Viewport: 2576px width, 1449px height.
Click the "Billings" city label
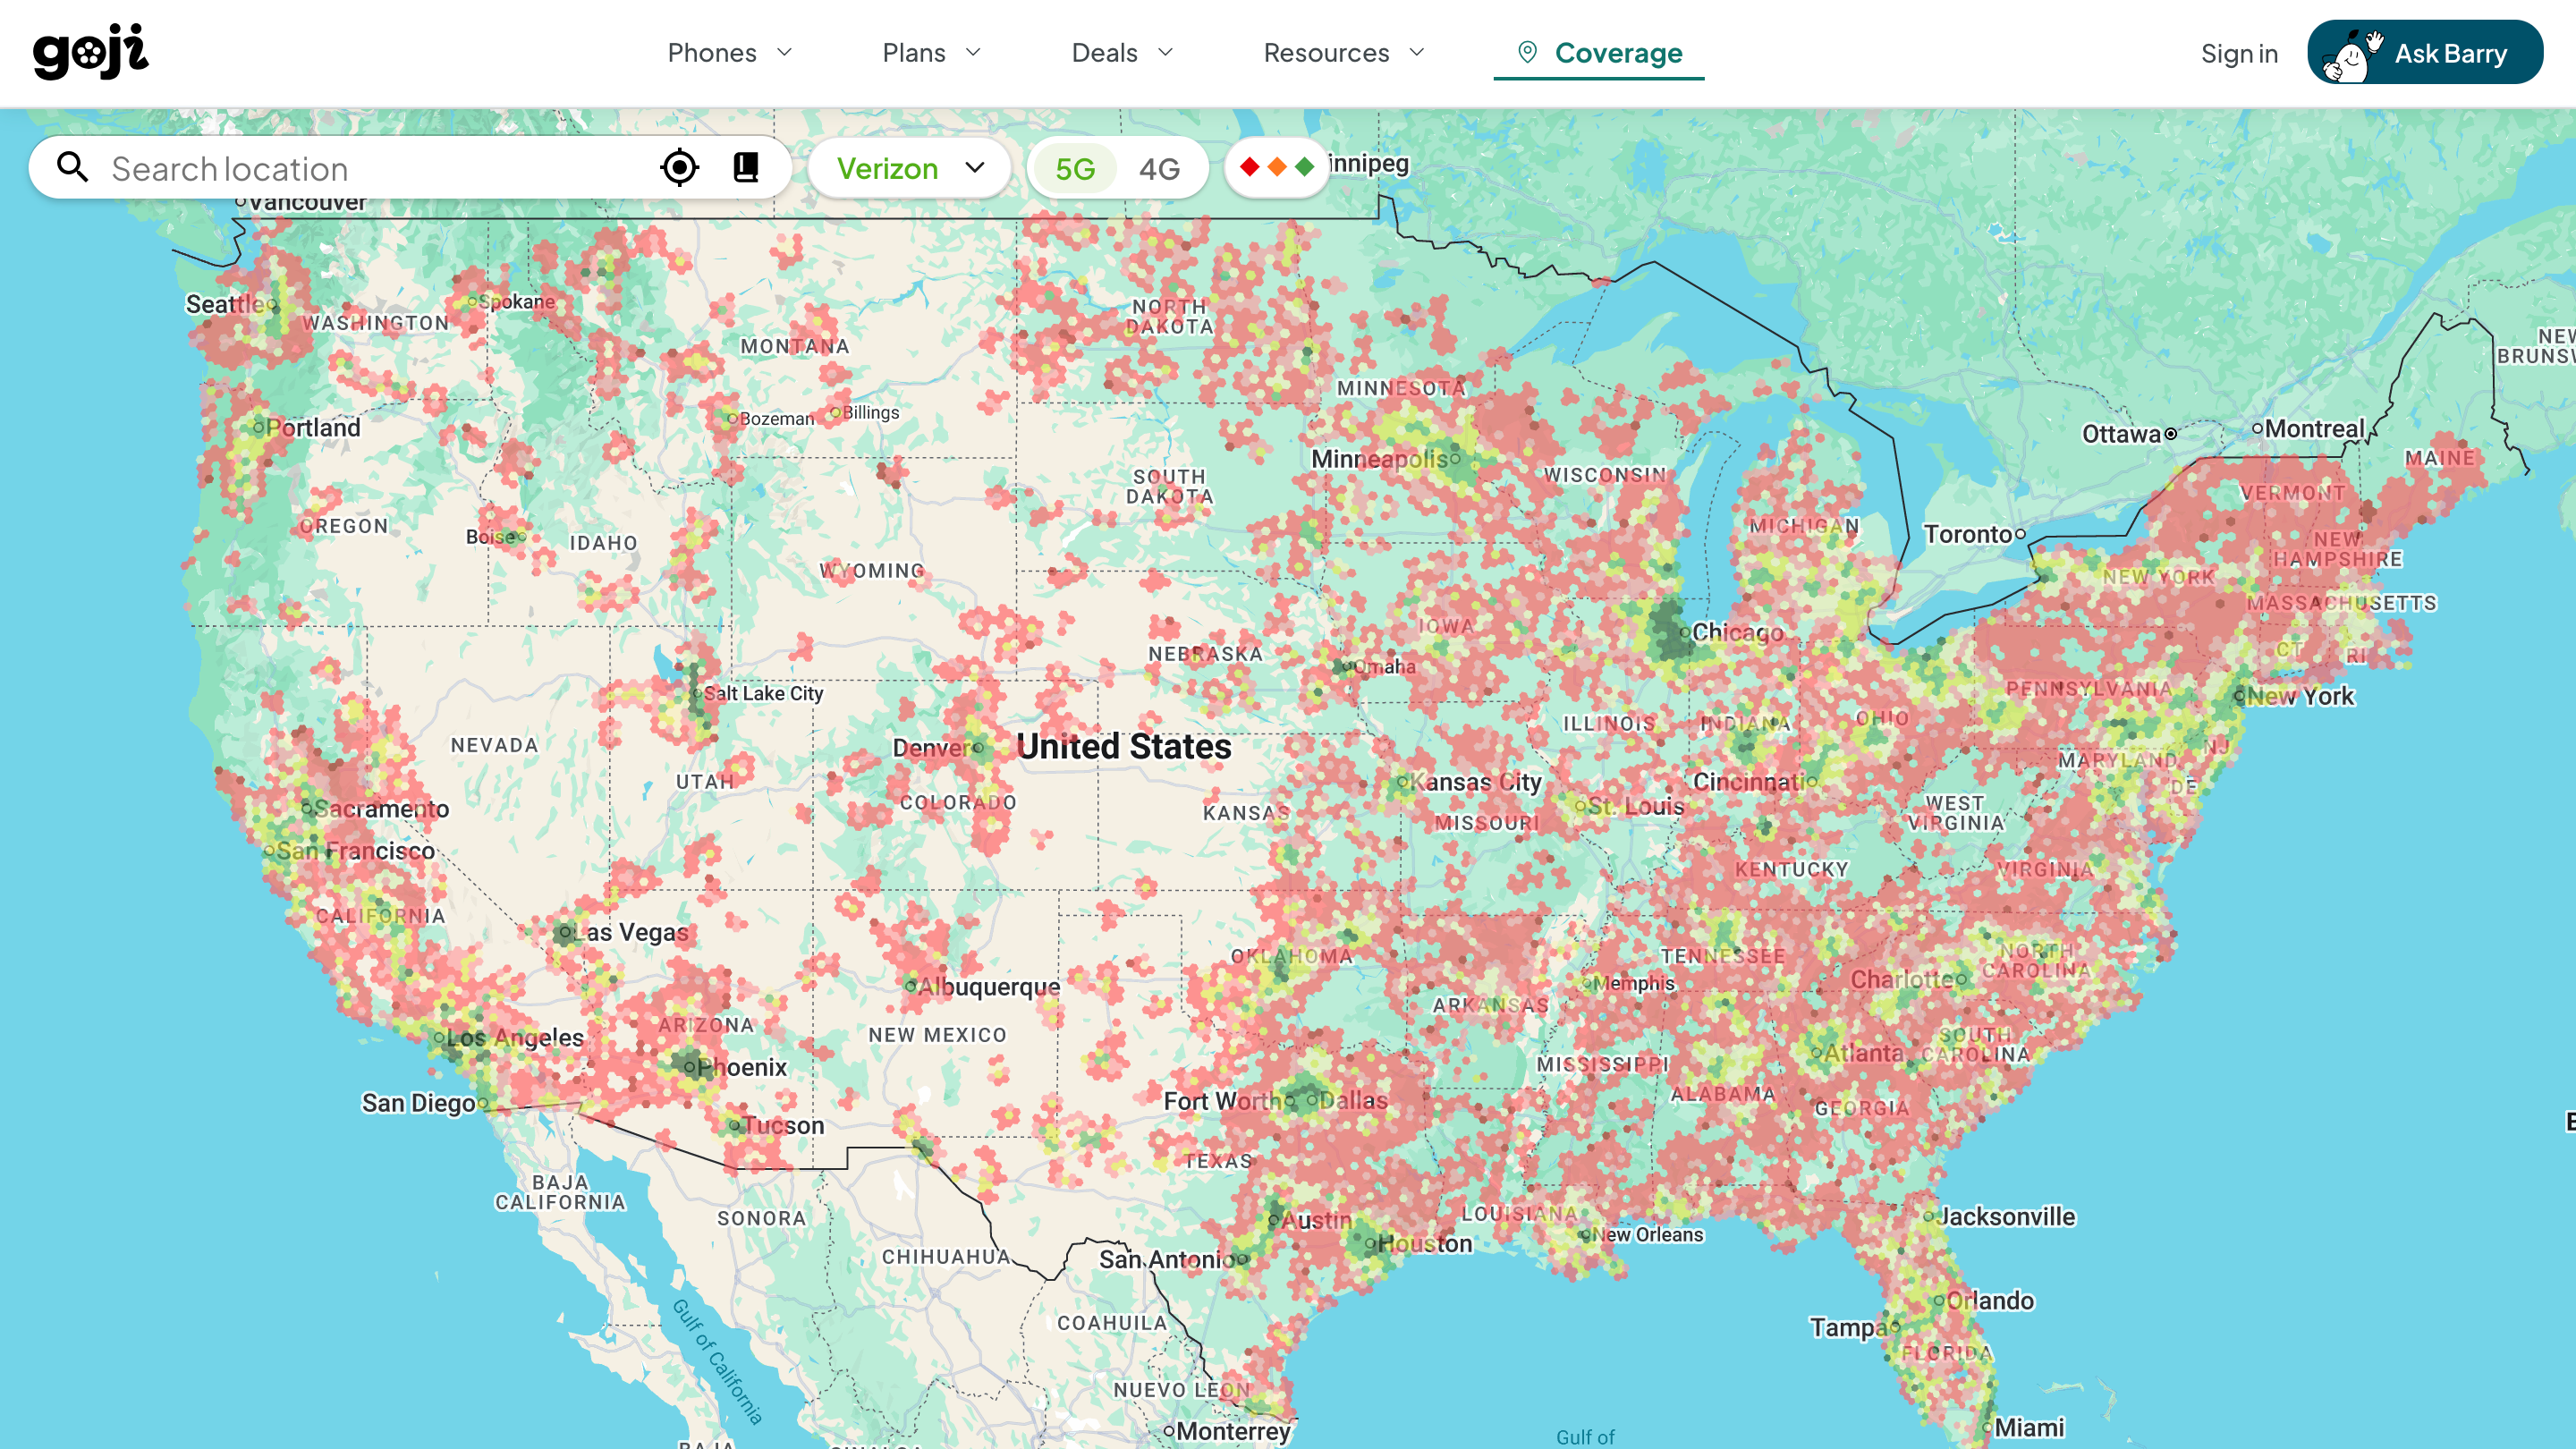[871, 412]
